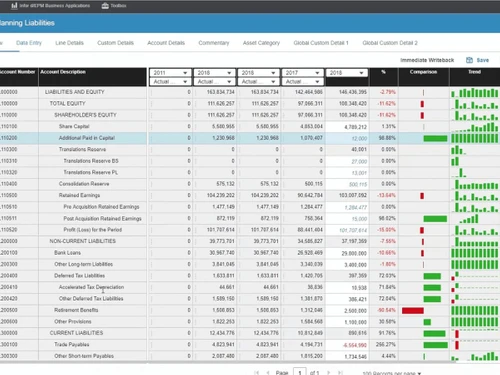This screenshot has width=500, height=375.
Task: Edit Additional Paid in Capital 2018 cell 12,000
Action: [347, 138]
